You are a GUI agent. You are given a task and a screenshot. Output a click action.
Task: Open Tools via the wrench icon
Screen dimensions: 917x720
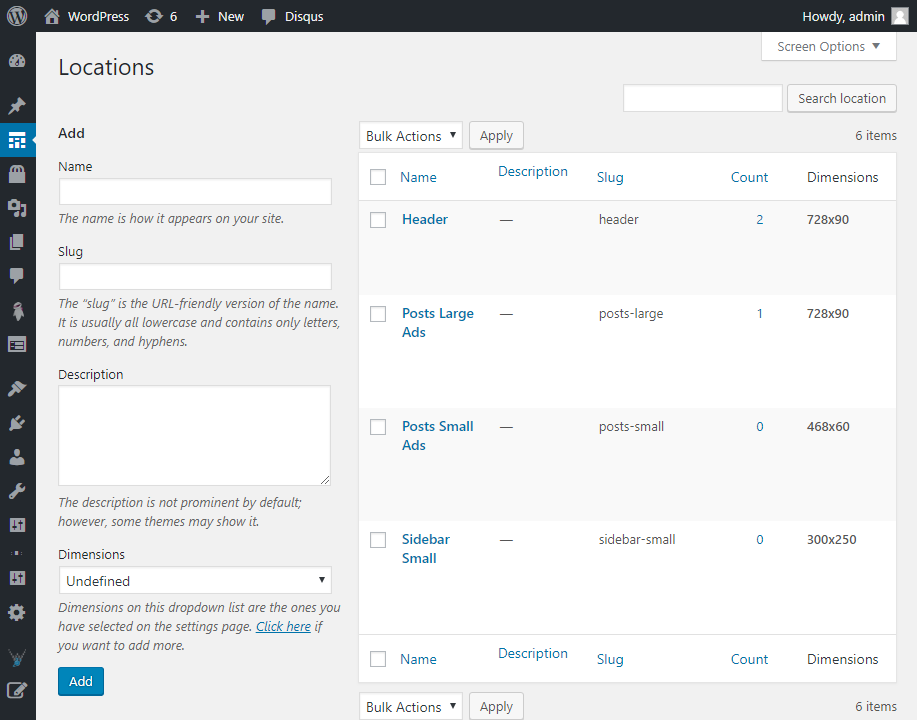coord(17,491)
